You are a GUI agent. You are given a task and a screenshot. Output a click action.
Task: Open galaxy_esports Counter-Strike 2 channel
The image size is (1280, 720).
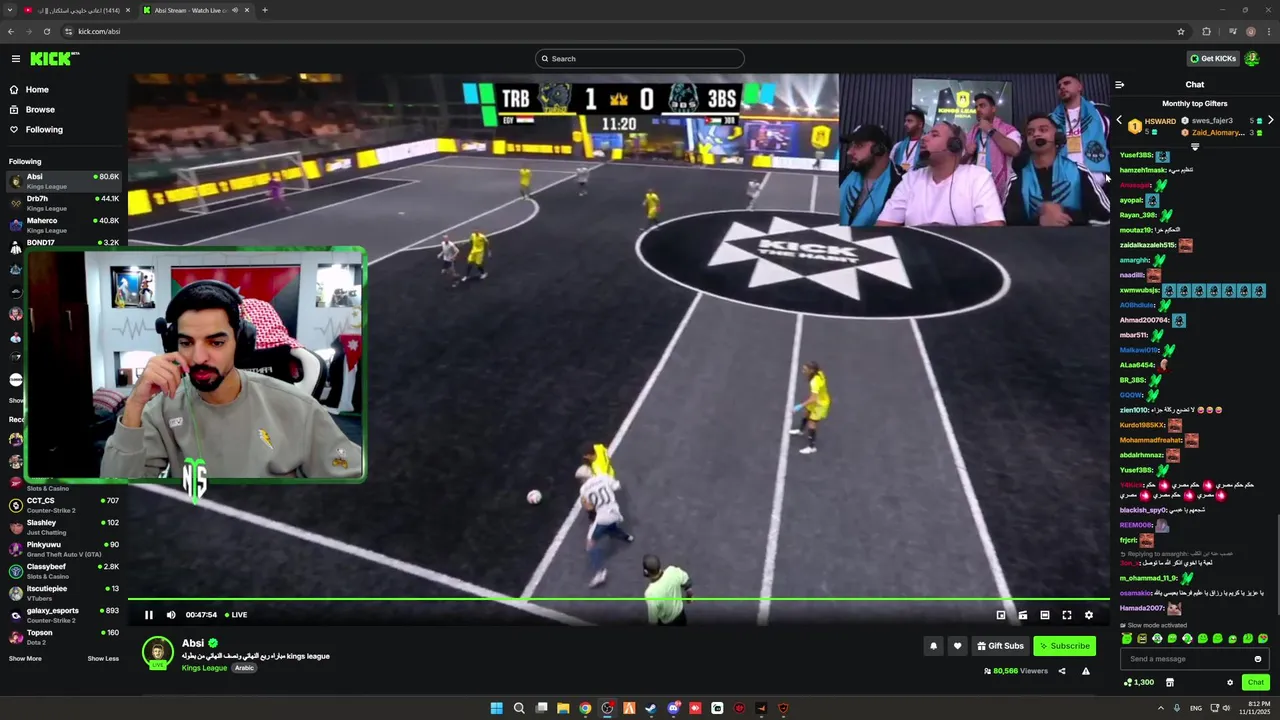[x=64, y=615]
